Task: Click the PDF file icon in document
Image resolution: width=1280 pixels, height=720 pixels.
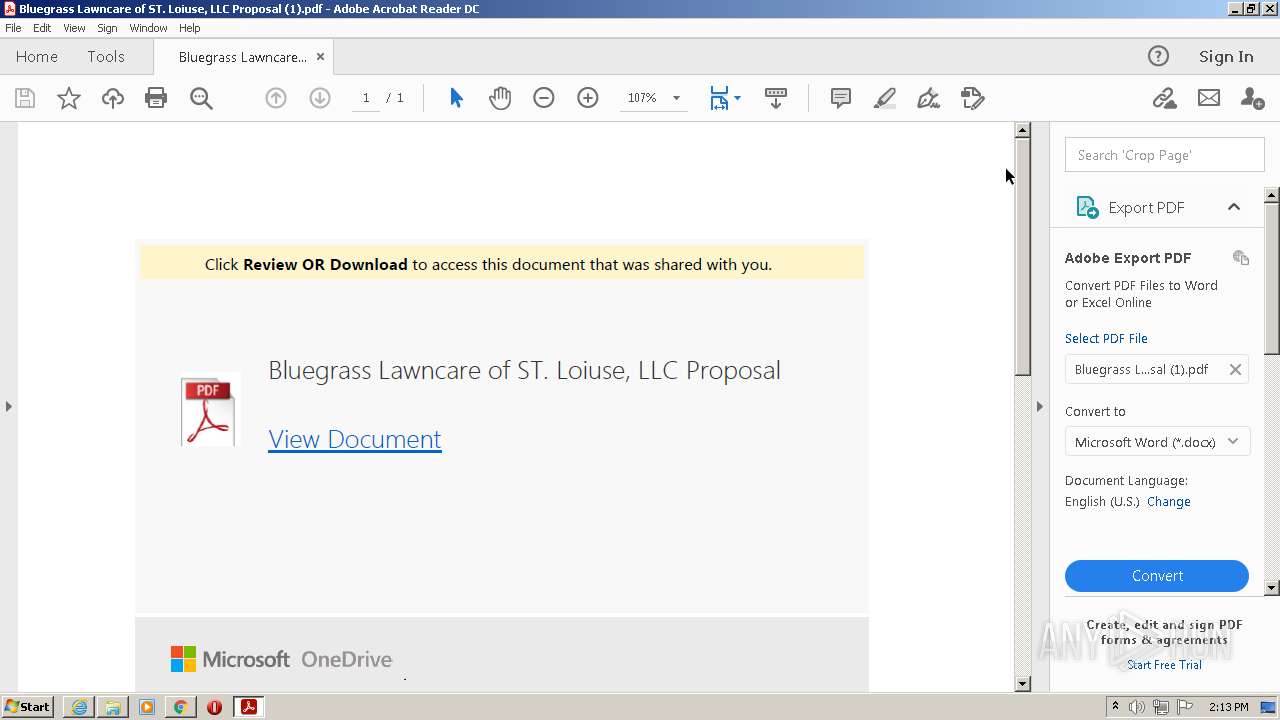Action: [x=209, y=410]
